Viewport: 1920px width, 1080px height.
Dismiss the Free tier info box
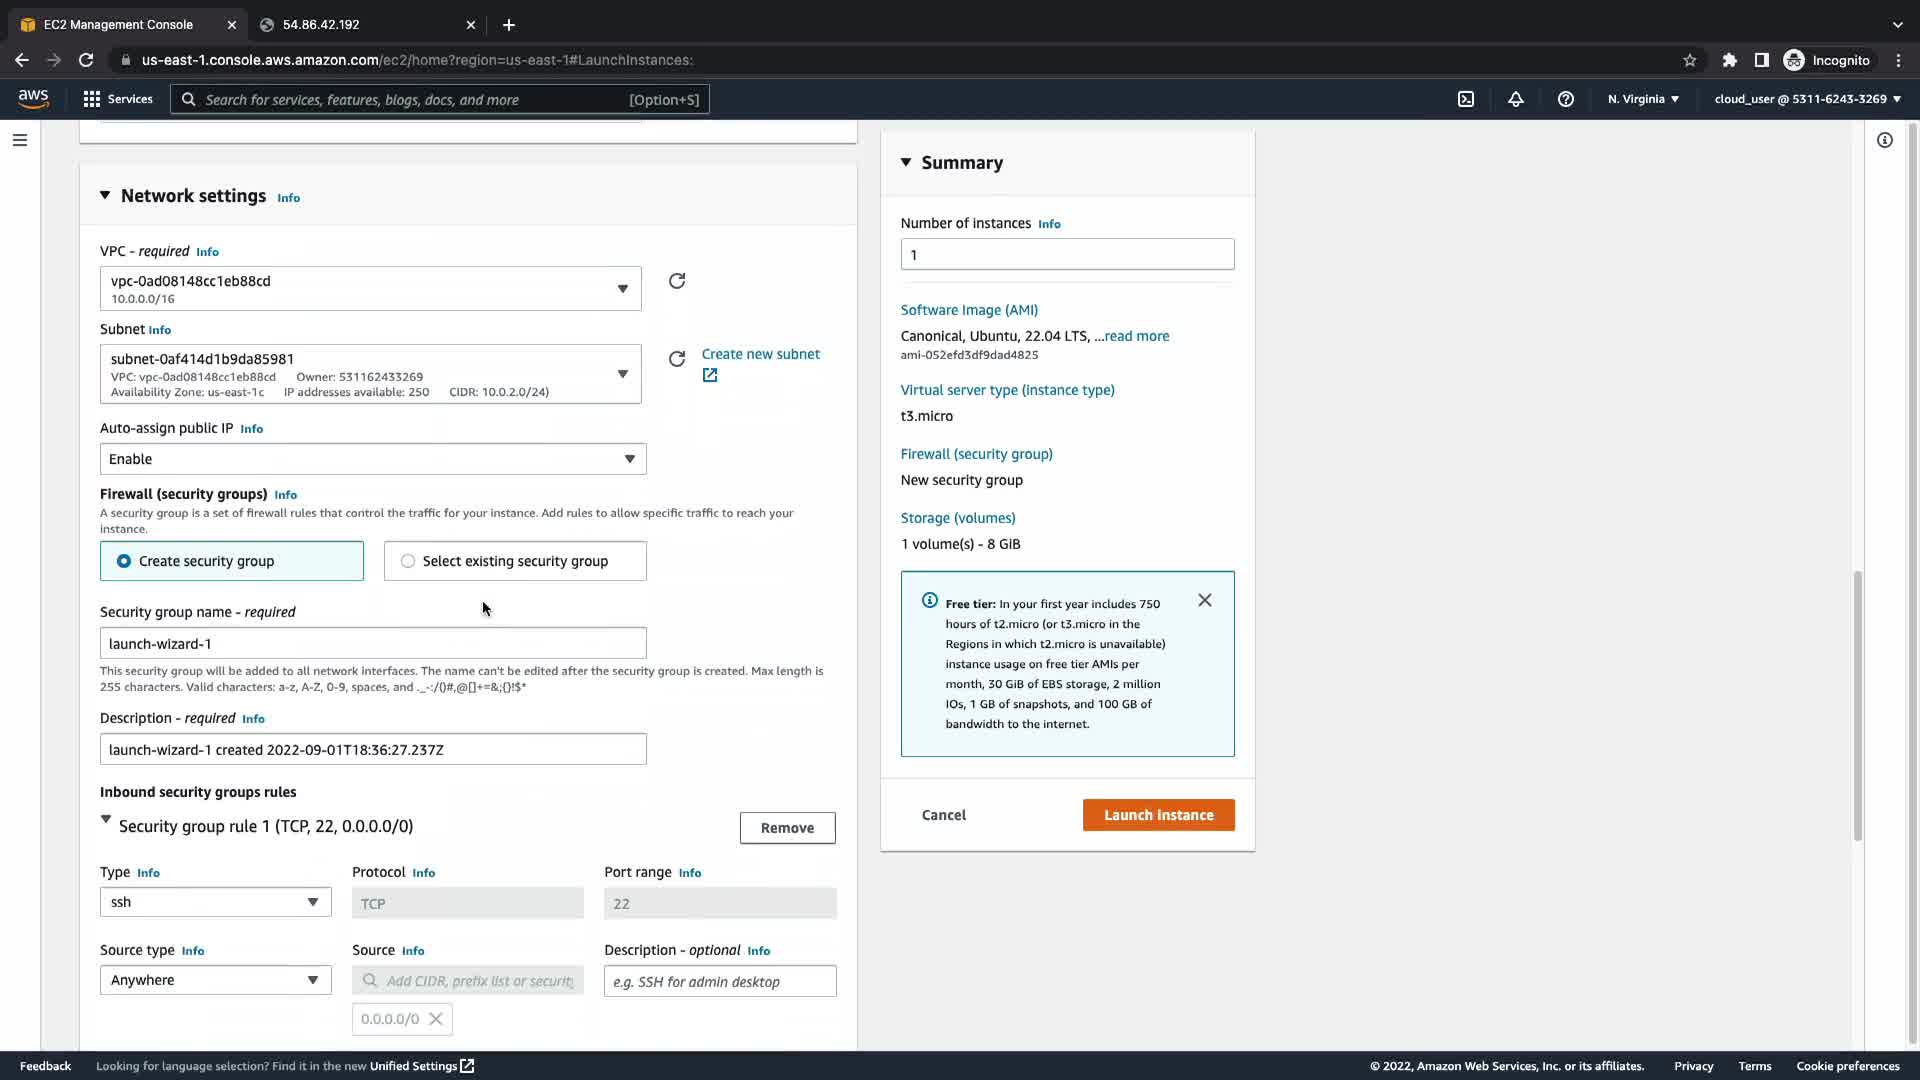click(x=1205, y=600)
